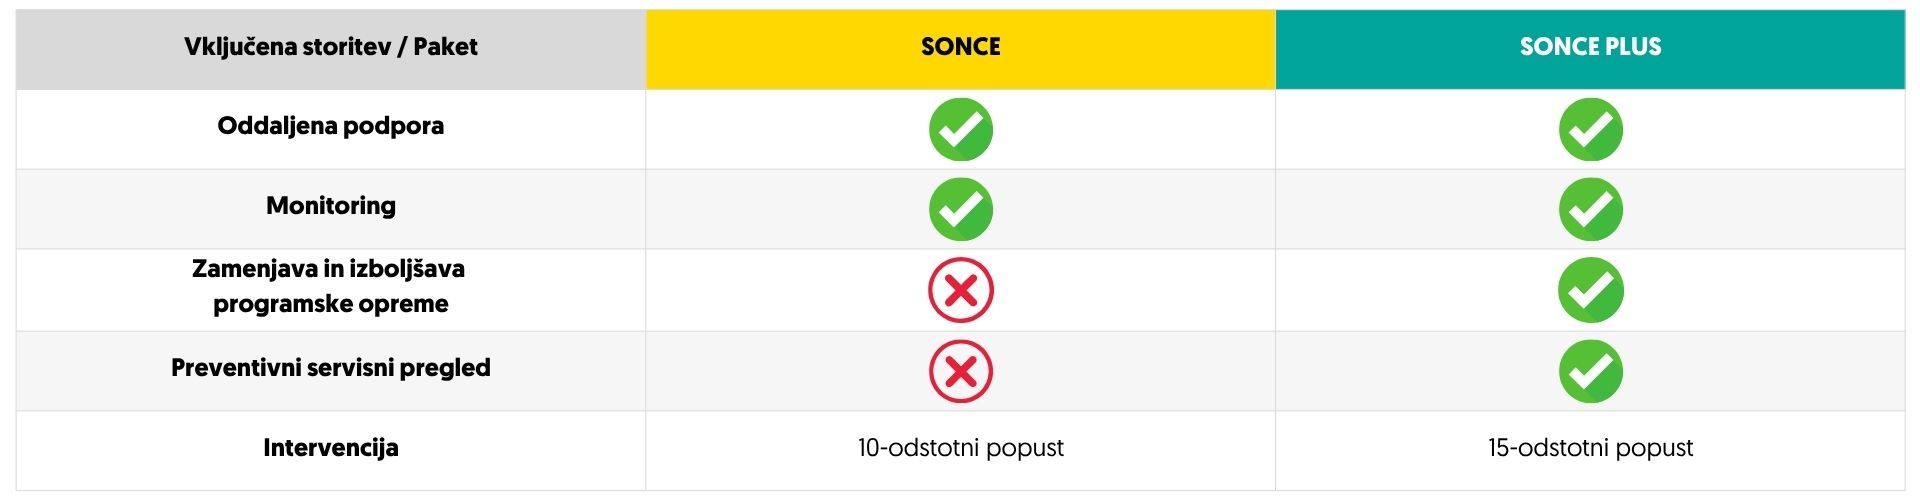The image size is (1920, 500).
Task: Click the Monitoring row label
Action: 331,206
